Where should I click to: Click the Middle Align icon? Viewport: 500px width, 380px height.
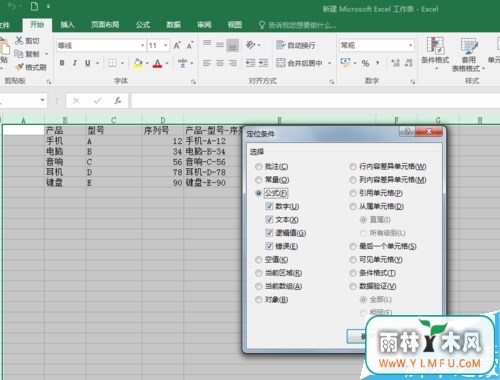220,45
